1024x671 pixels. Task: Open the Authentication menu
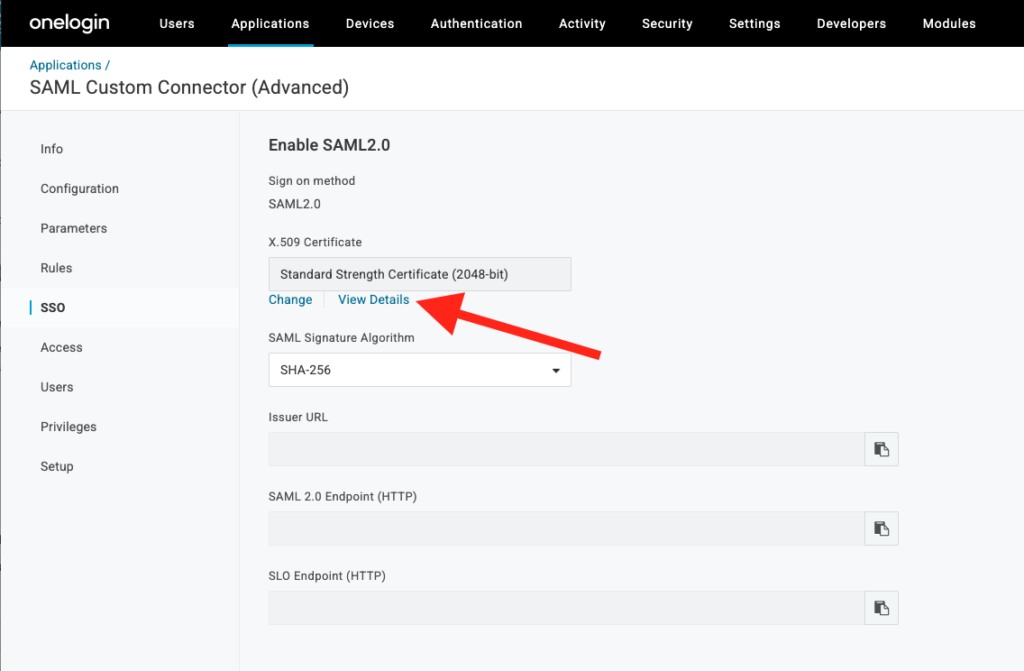pos(476,23)
